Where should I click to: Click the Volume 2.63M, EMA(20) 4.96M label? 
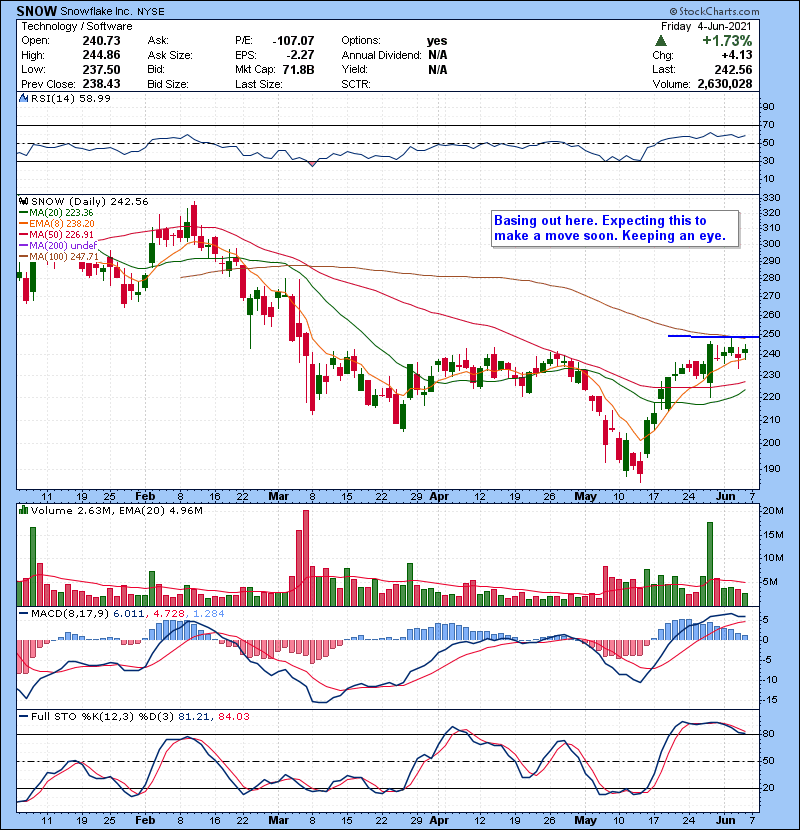(x=116, y=511)
